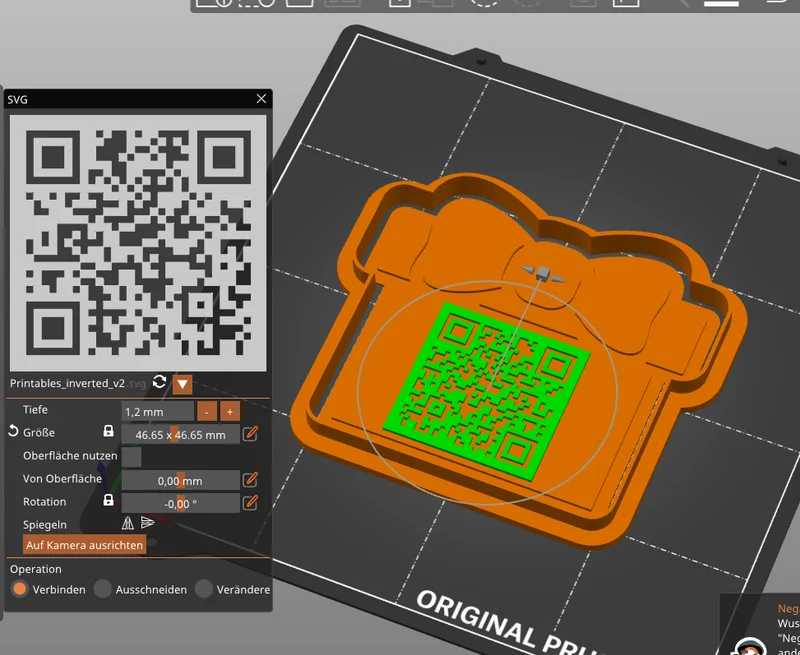800x655 pixels.
Task: Edit Von Oberfläche value with pencil icon
Action: tap(250, 480)
